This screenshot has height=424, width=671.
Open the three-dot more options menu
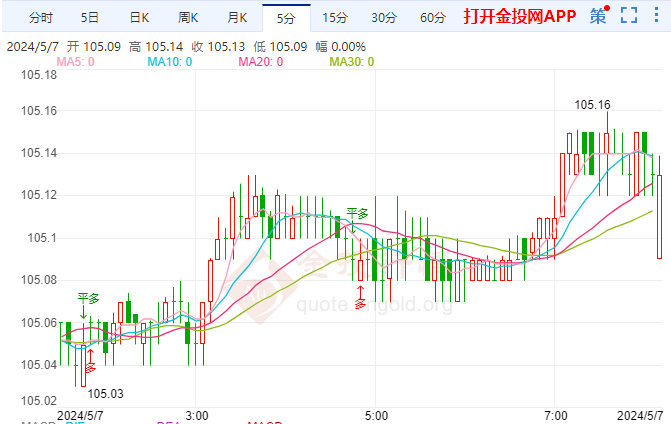coord(656,15)
